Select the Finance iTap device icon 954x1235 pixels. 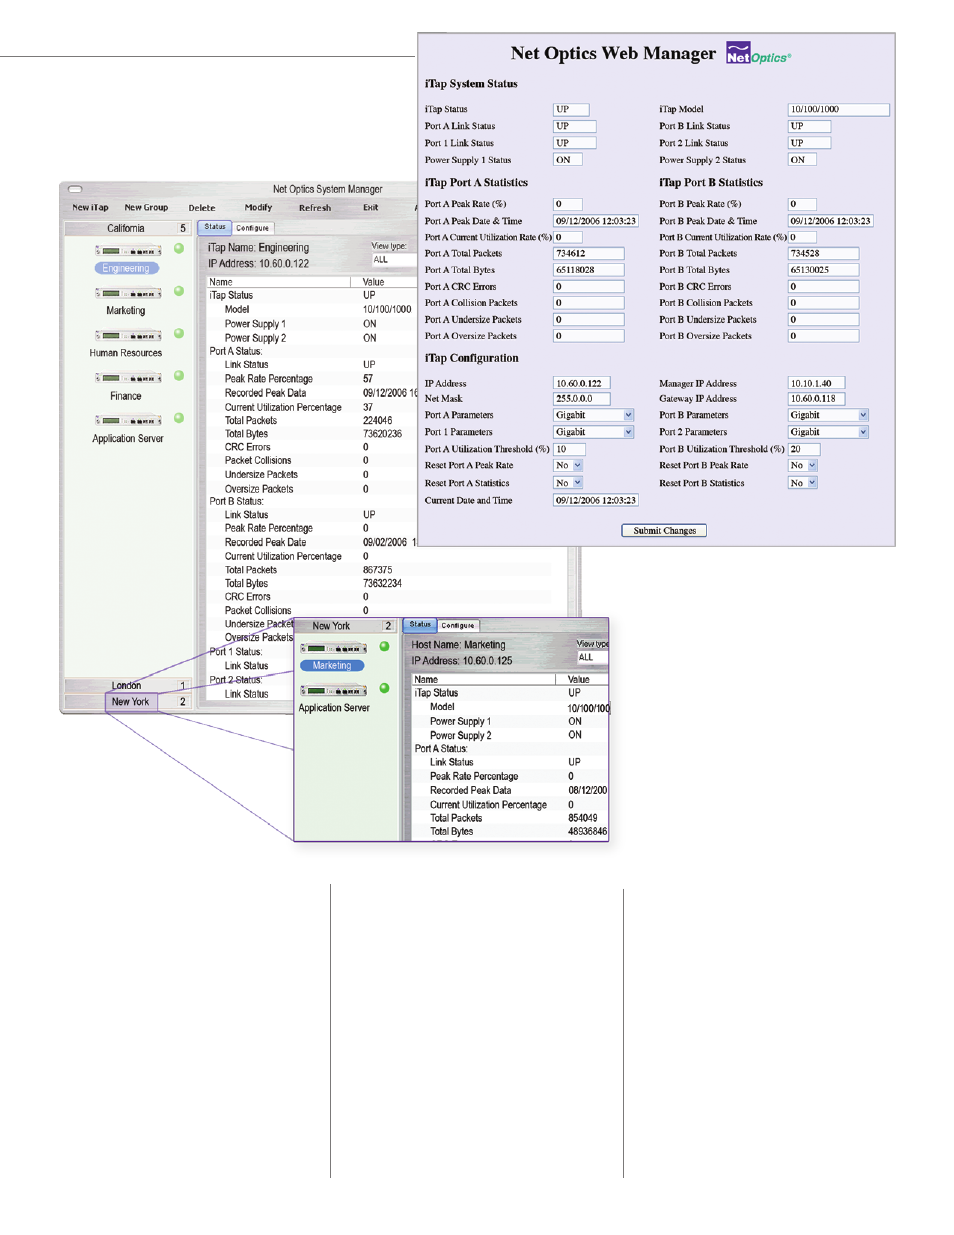[128, 378]
